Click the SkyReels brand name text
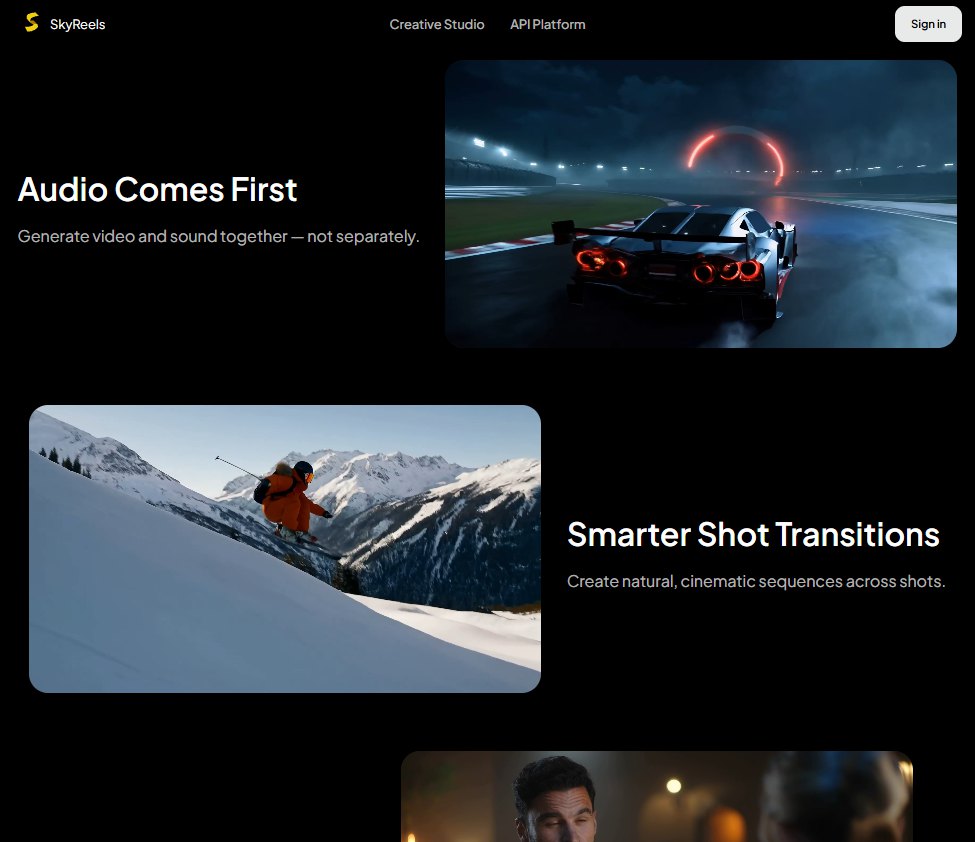The width and height of the screenshot is (975, 842). pyautogui.click(x=78, y=24)
